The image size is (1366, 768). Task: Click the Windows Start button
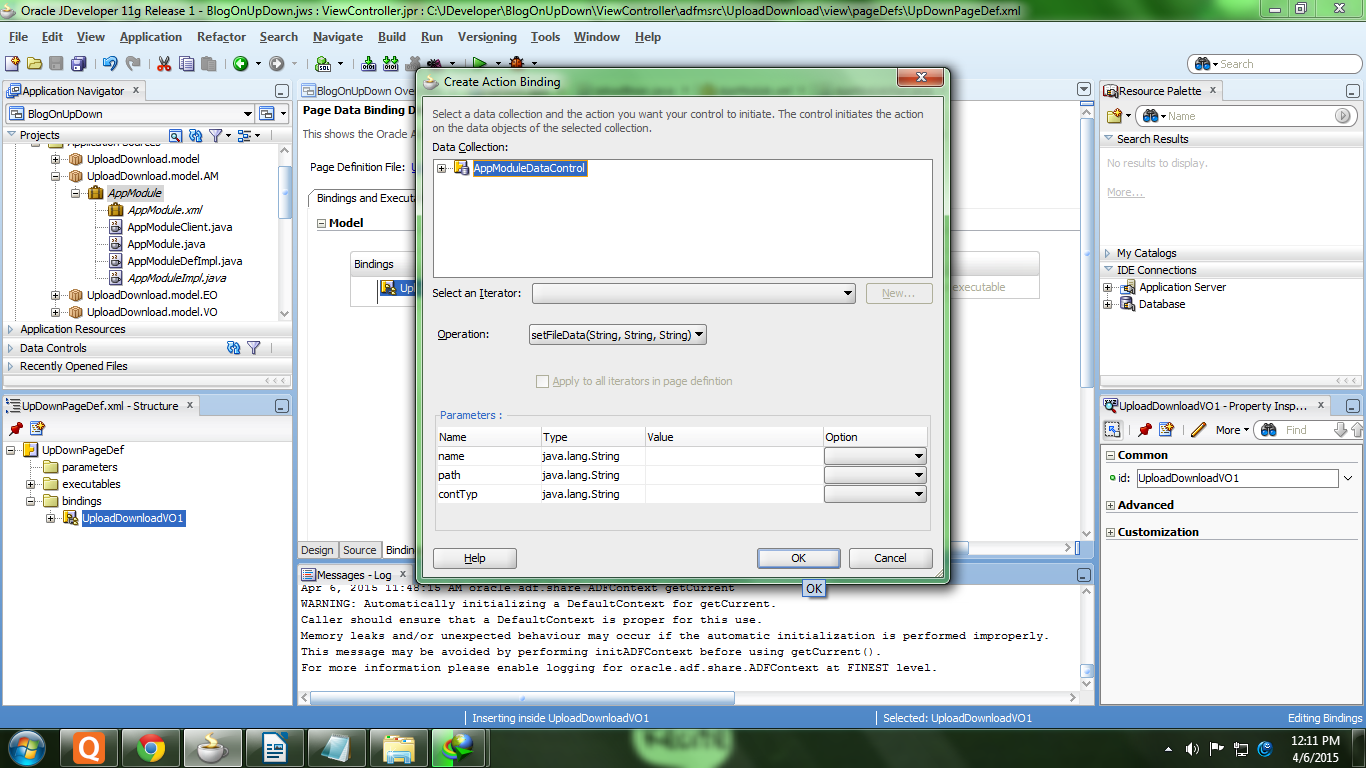tap(27, 748)
